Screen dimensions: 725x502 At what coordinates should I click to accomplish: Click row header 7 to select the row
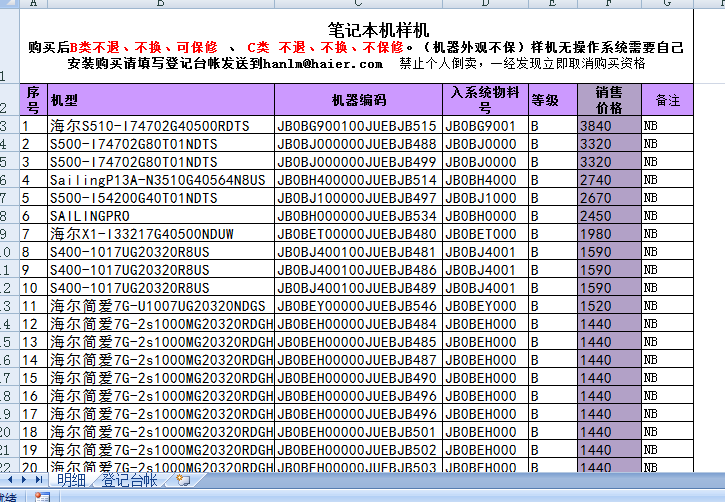click(9, 197)
